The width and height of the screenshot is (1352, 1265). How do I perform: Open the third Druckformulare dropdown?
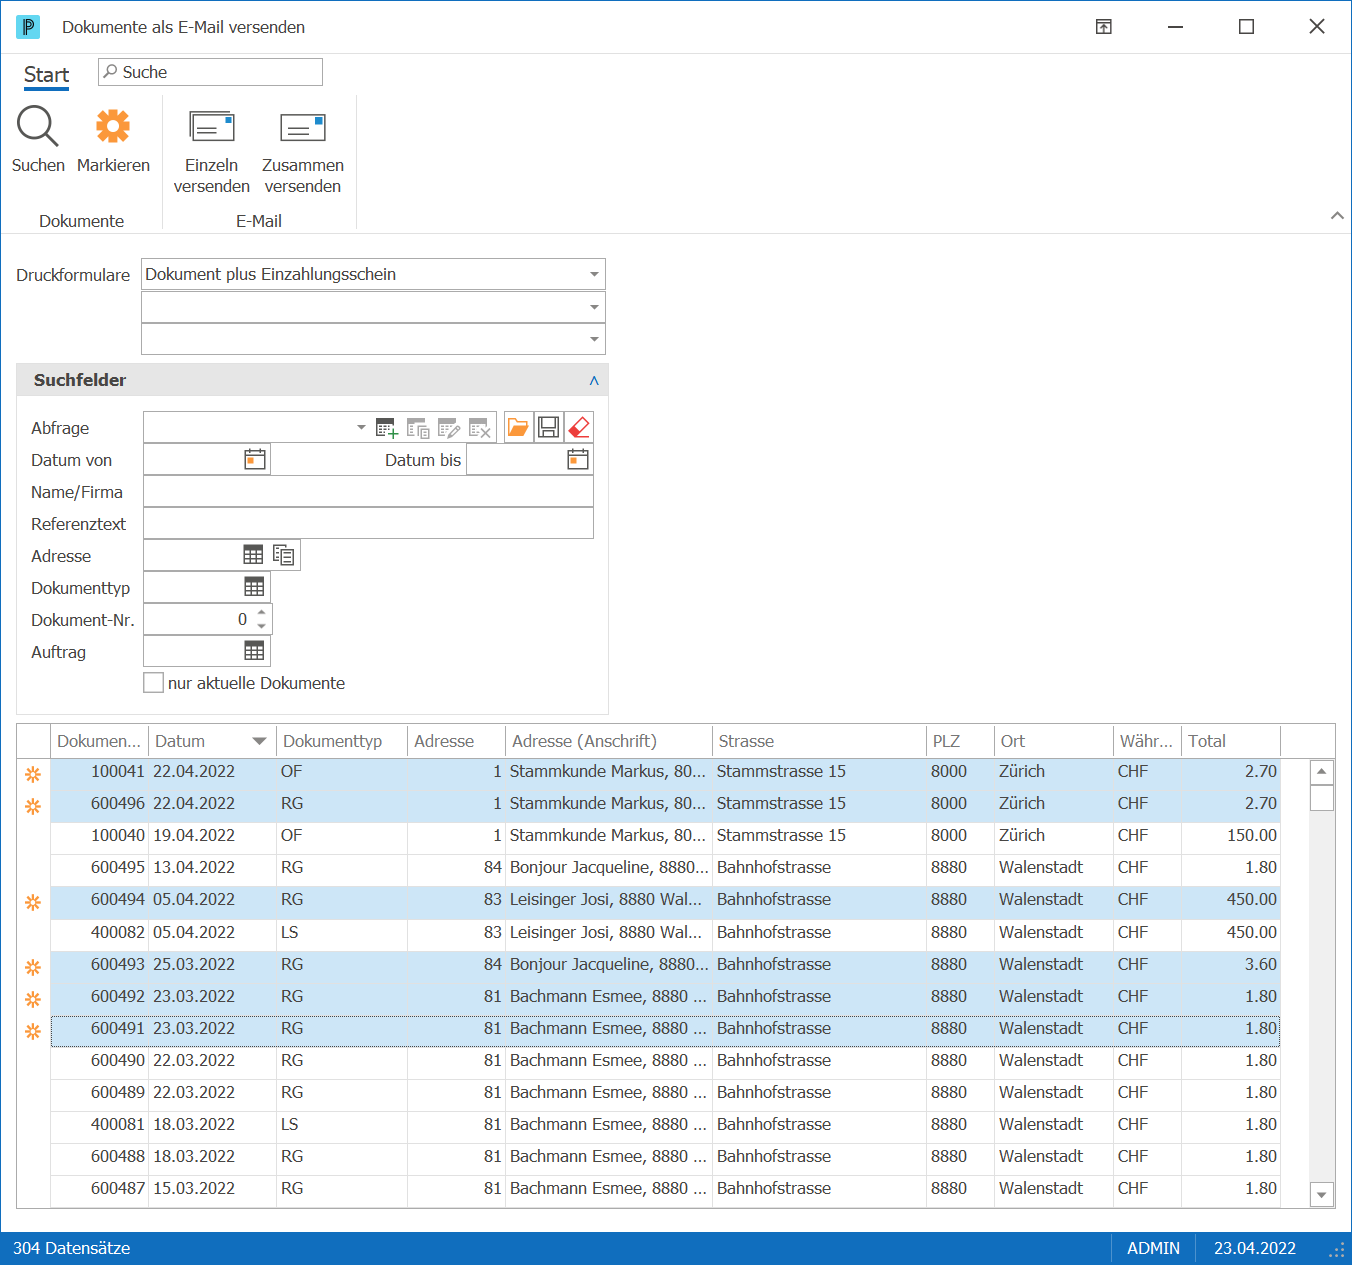(x=594, y=339)
